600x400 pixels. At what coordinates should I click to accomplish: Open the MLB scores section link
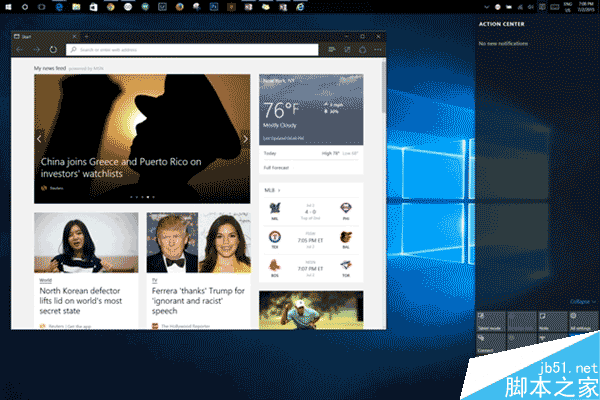[x=272, y=190]
